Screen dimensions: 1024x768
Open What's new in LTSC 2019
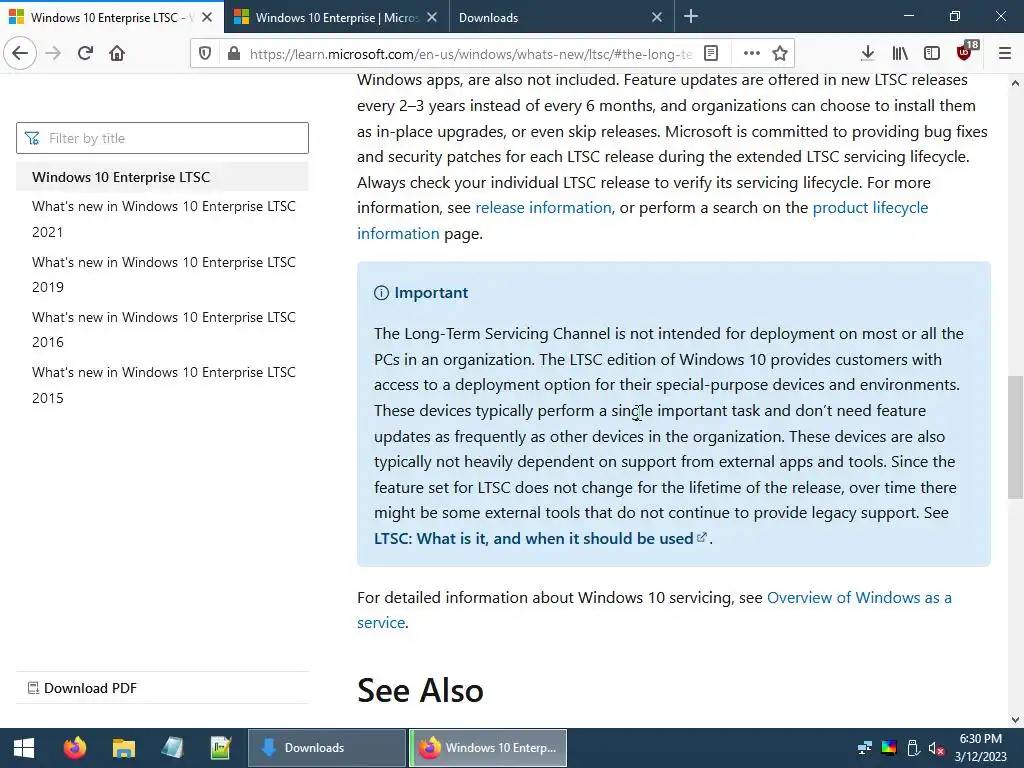163,274
